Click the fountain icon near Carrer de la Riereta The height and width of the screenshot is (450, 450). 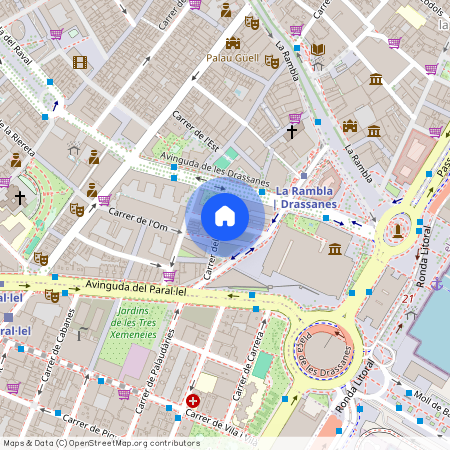74,148
